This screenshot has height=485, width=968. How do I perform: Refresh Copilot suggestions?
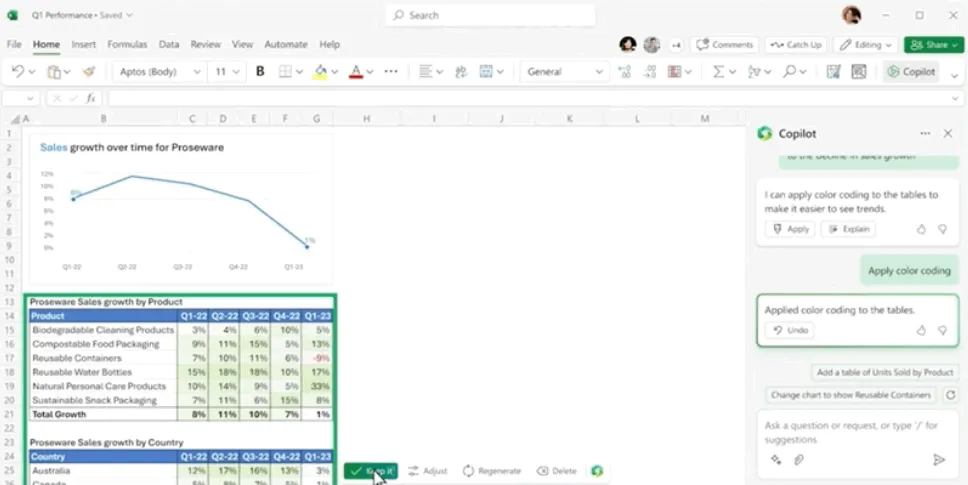[x=951, y=395]
